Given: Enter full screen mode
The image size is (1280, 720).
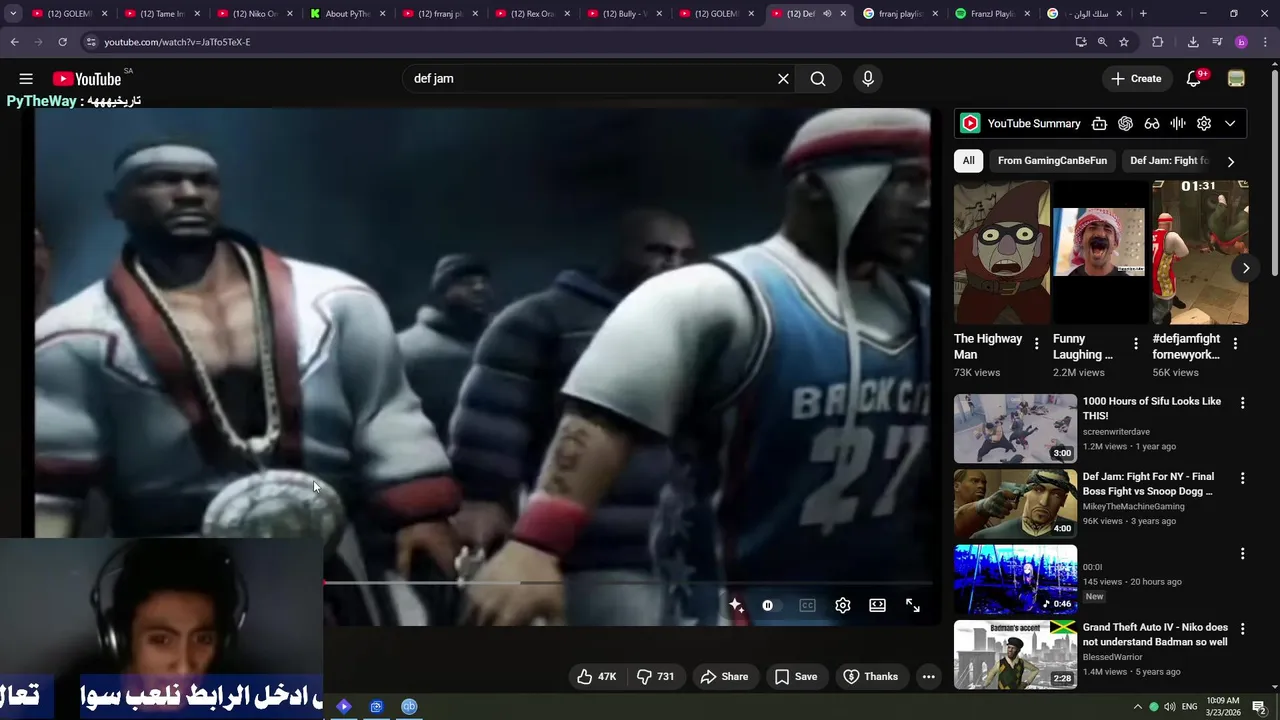Looking at the screenshot, I should [x=912, y=605].
